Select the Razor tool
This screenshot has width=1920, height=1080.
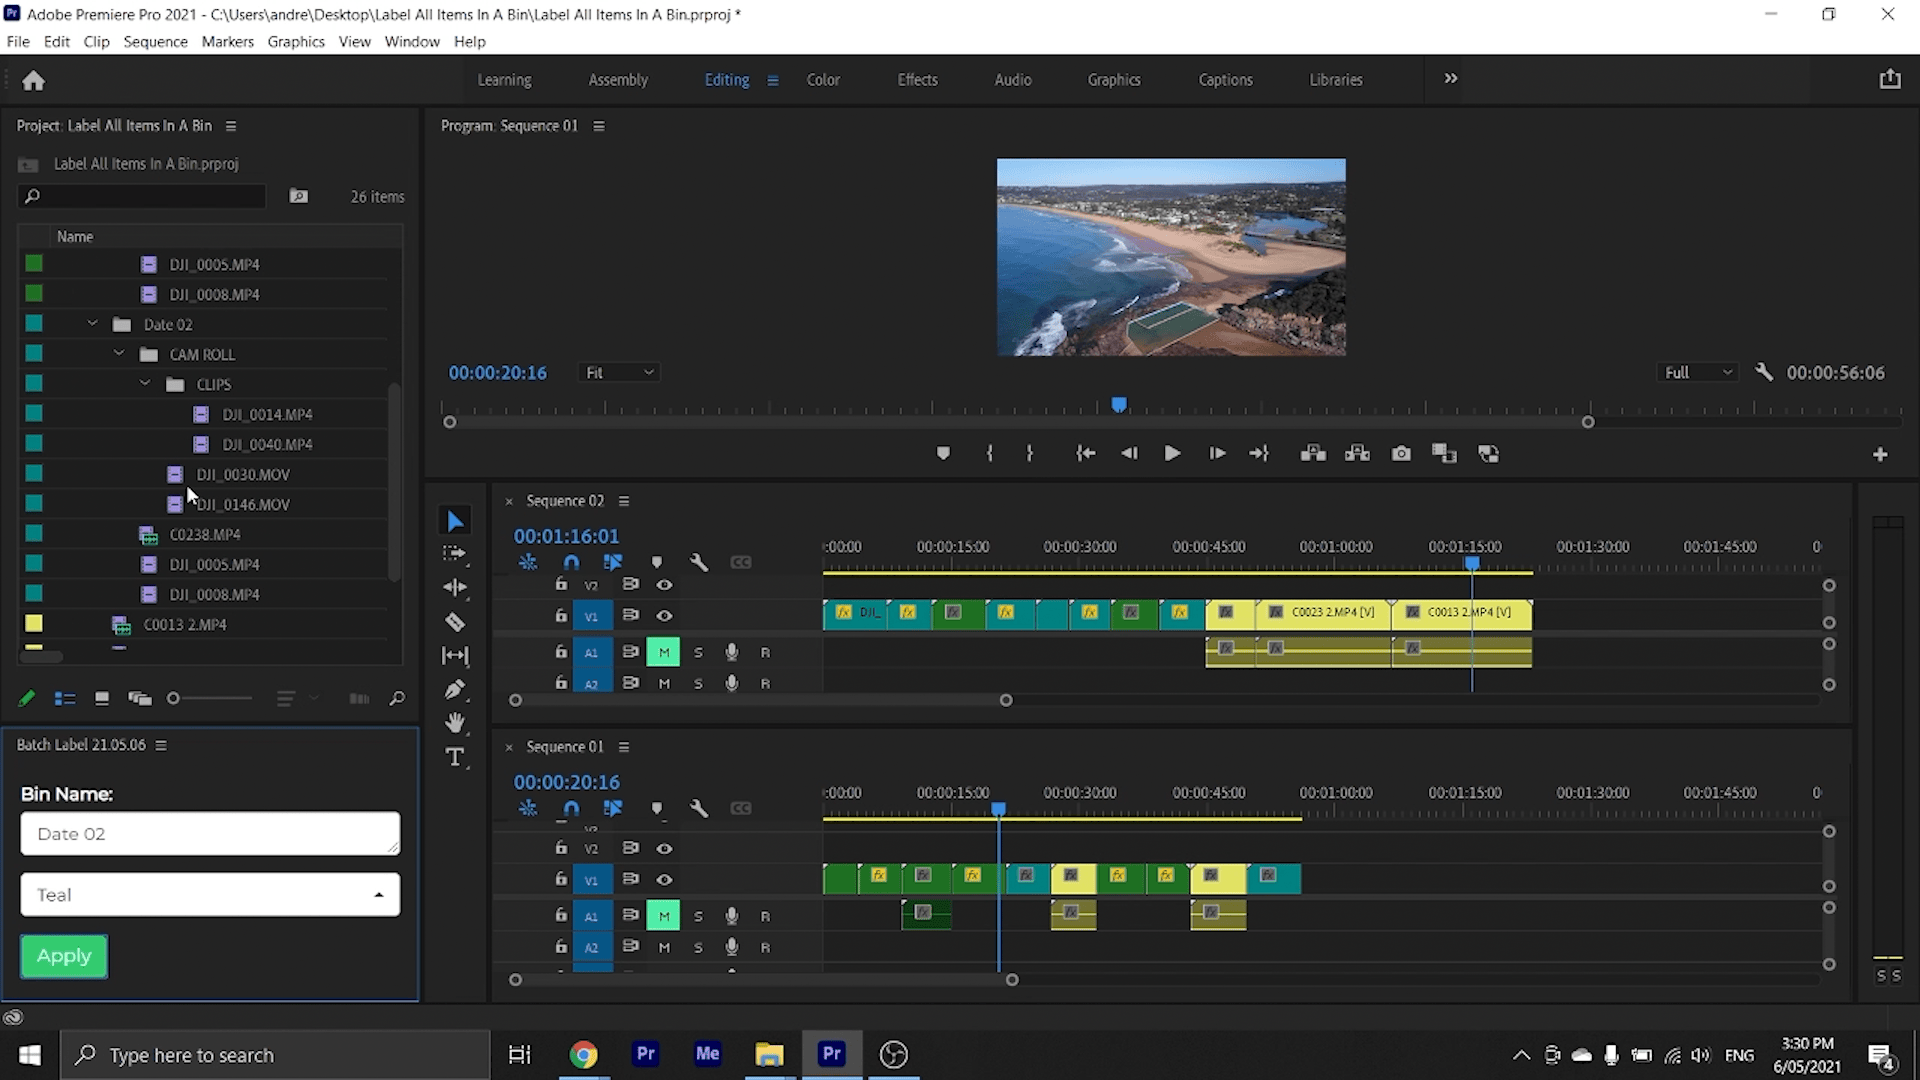point(455,622)
